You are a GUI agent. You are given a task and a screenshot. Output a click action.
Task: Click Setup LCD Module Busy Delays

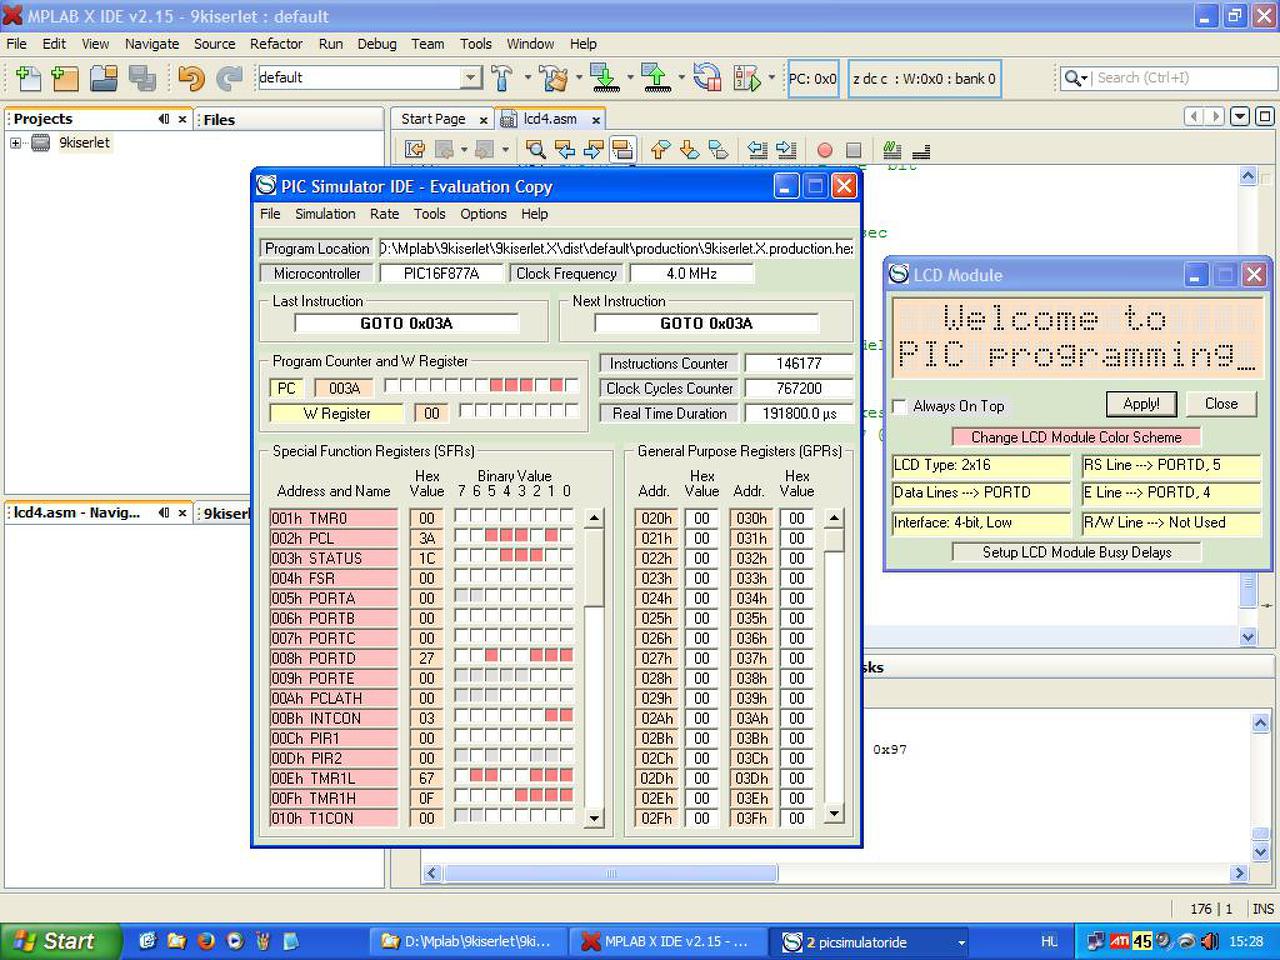(x=1076, y=552)
